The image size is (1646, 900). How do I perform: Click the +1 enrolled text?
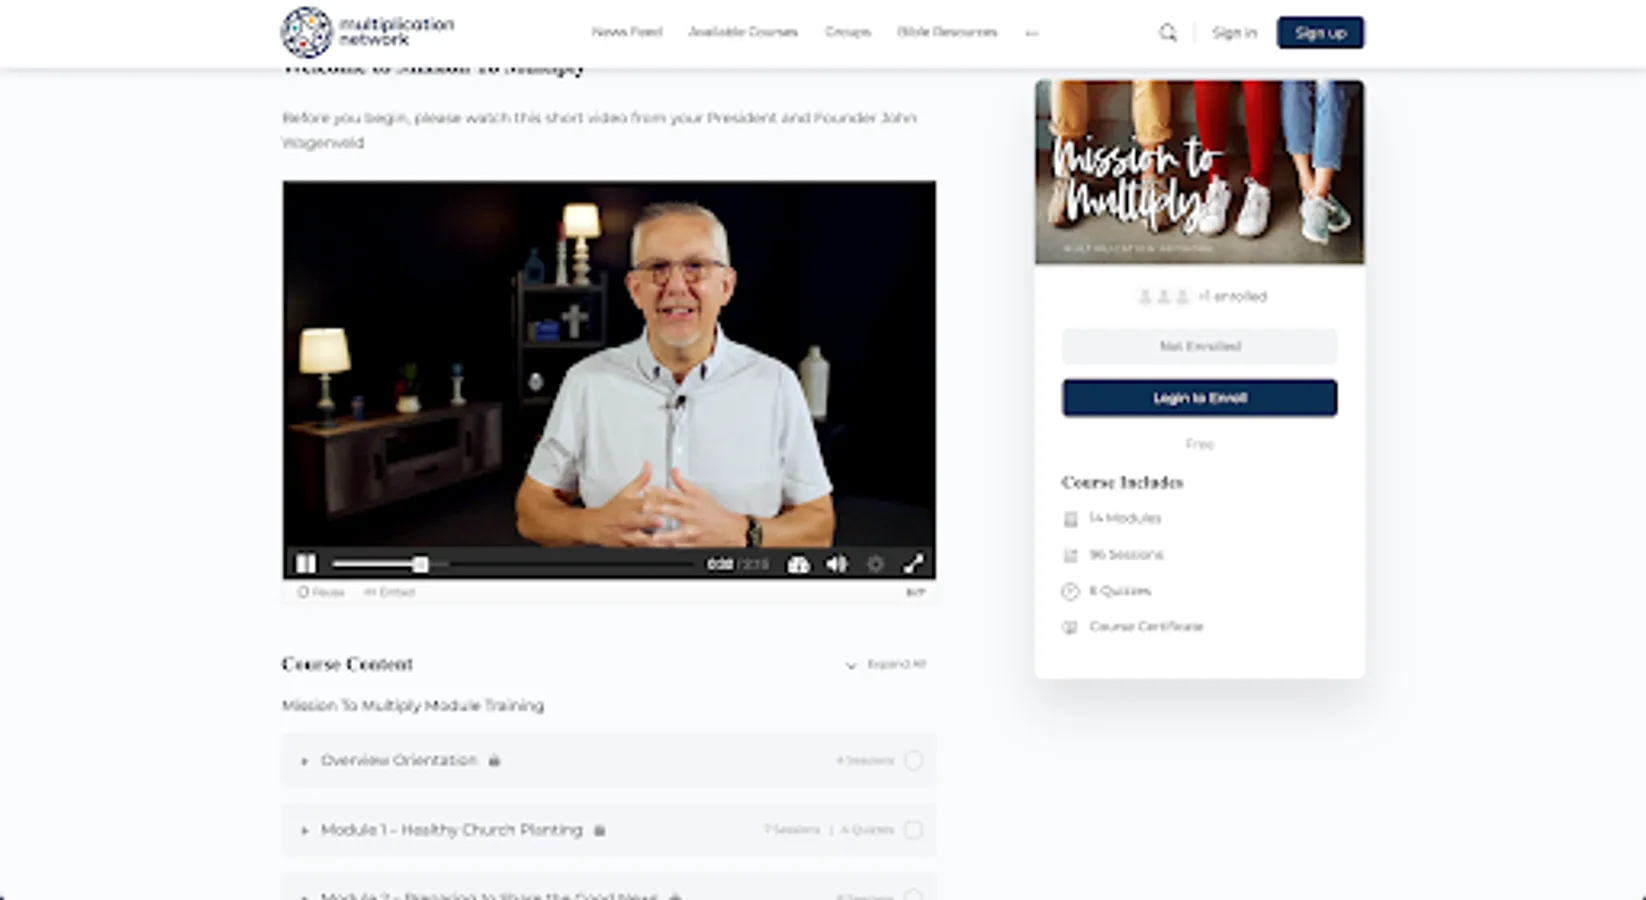1232,297
